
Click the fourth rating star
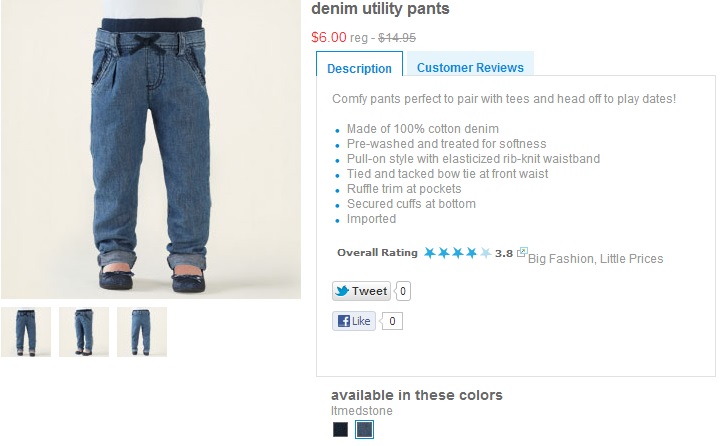[472, 253]
